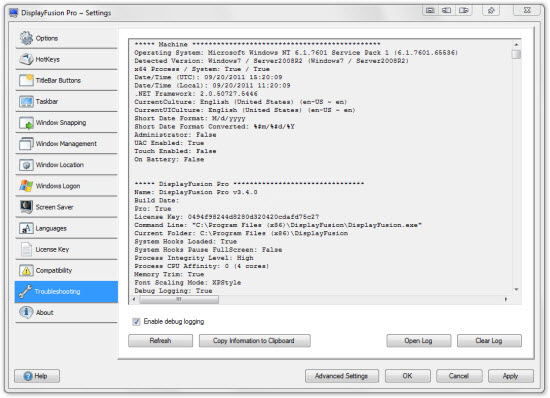Image resolution: width=550 pixels, height=398 pixels.
Task: Click the "Font Scaling Mode: XPStyle" line
Action: 187,282
